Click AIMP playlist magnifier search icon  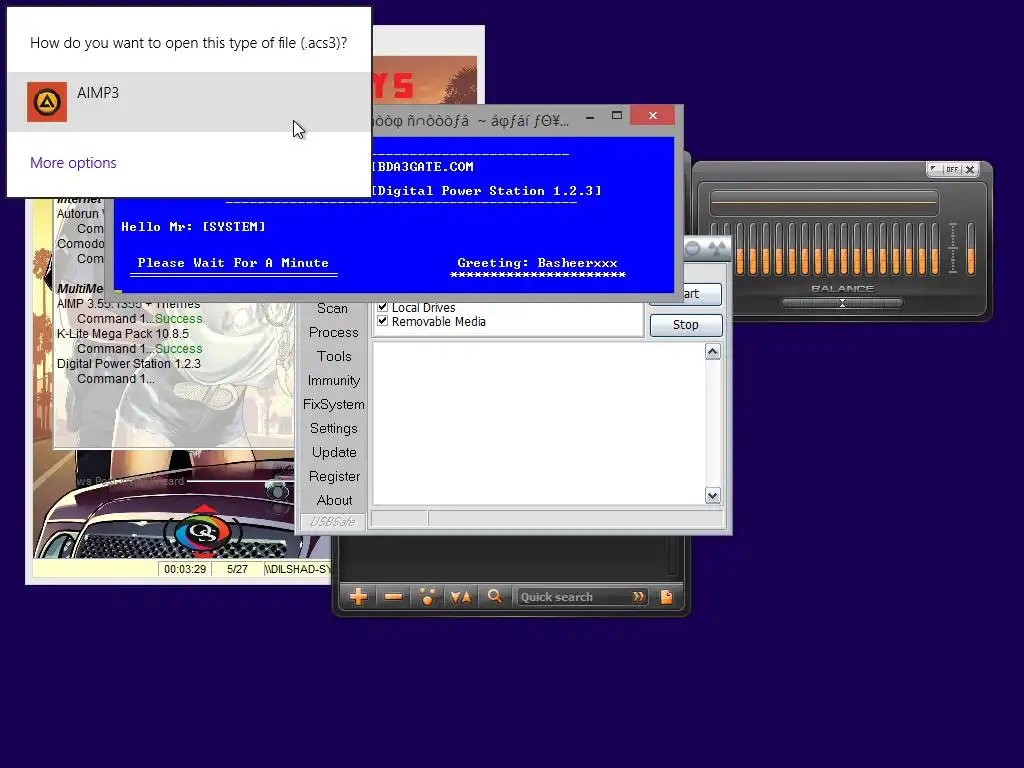[494, 596]
